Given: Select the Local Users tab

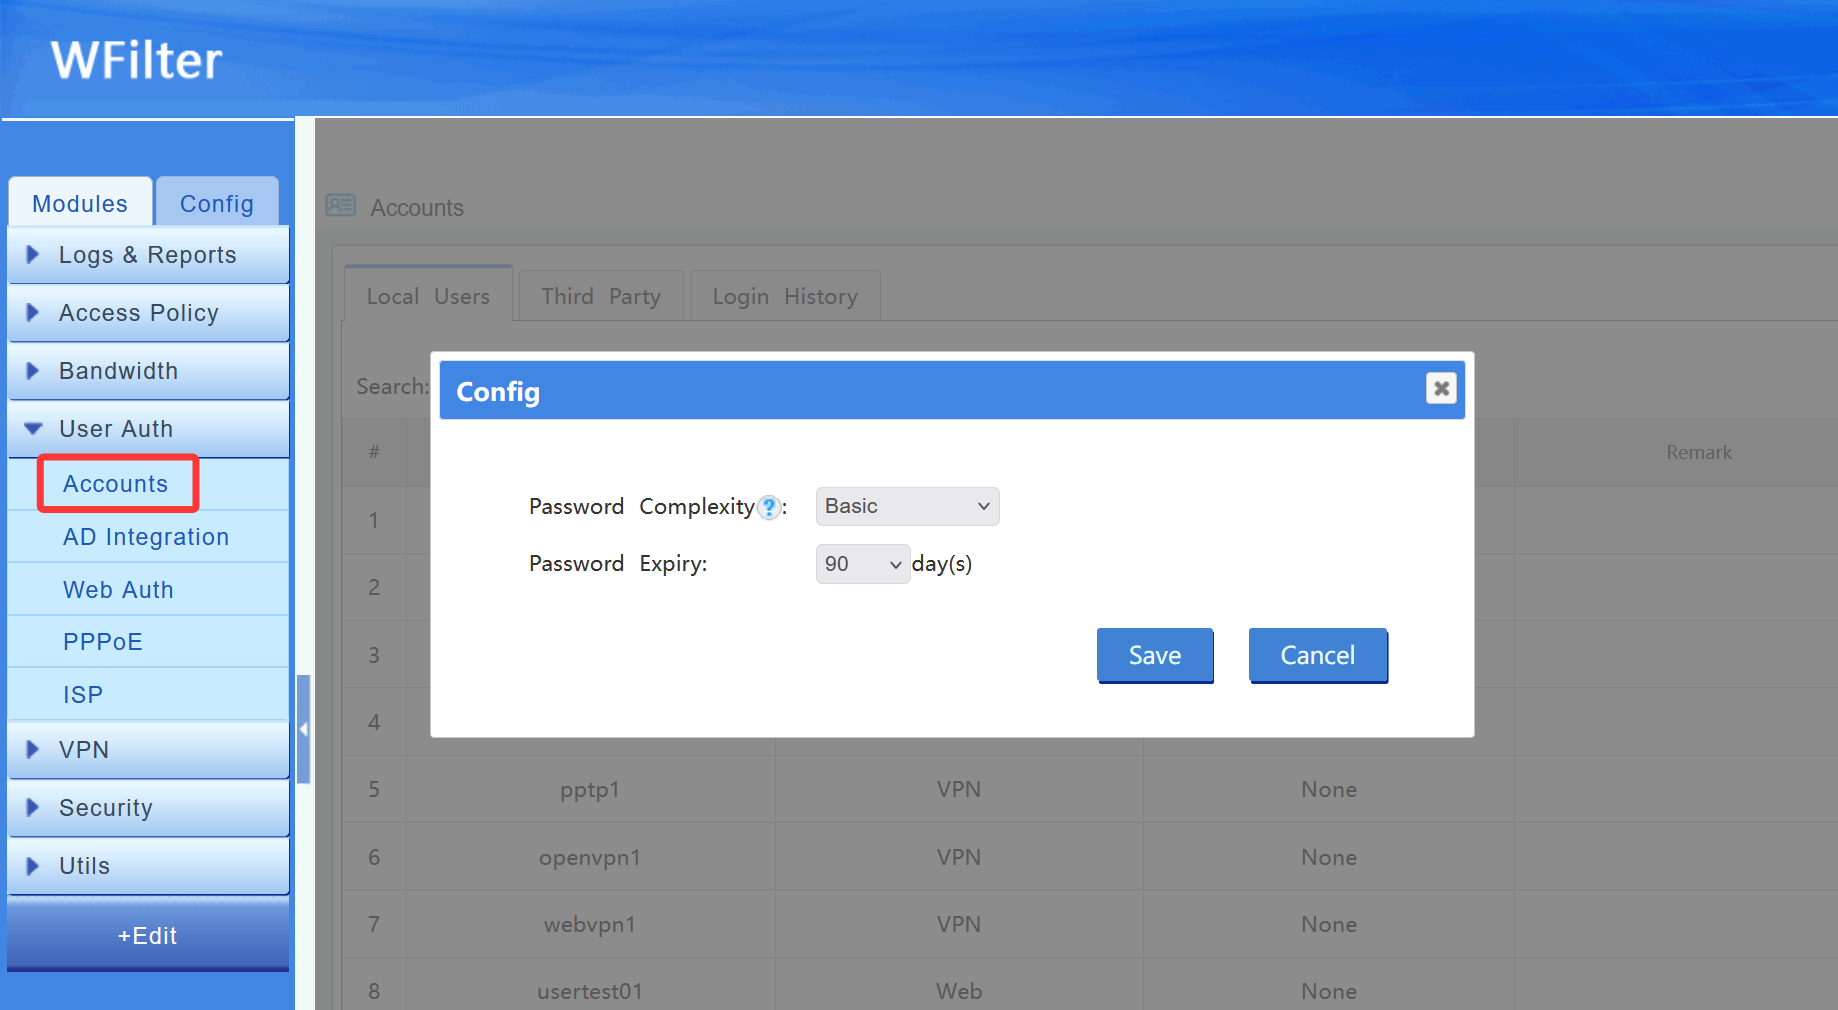Looking at the screenshot, I should 428,296.
